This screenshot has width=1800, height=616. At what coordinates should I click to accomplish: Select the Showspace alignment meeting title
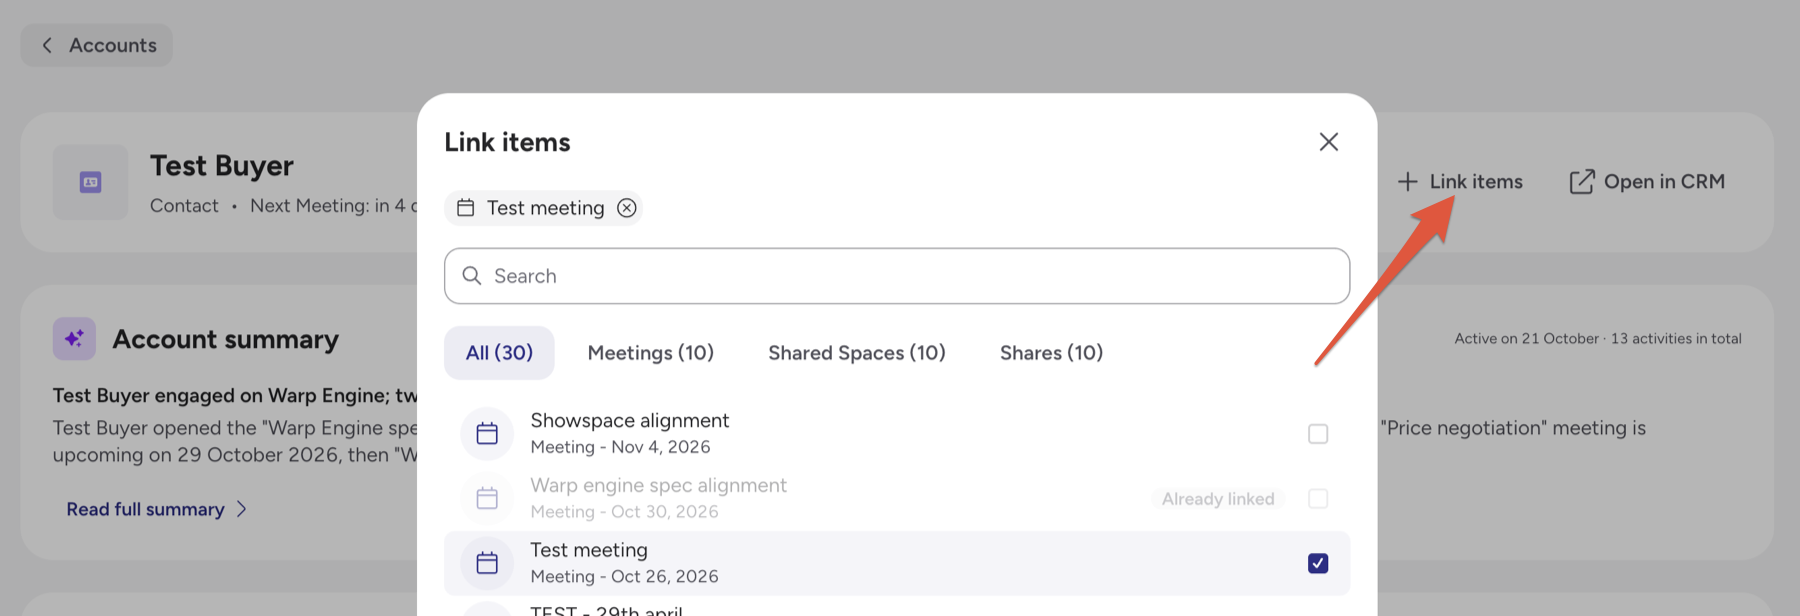(630, 421)
